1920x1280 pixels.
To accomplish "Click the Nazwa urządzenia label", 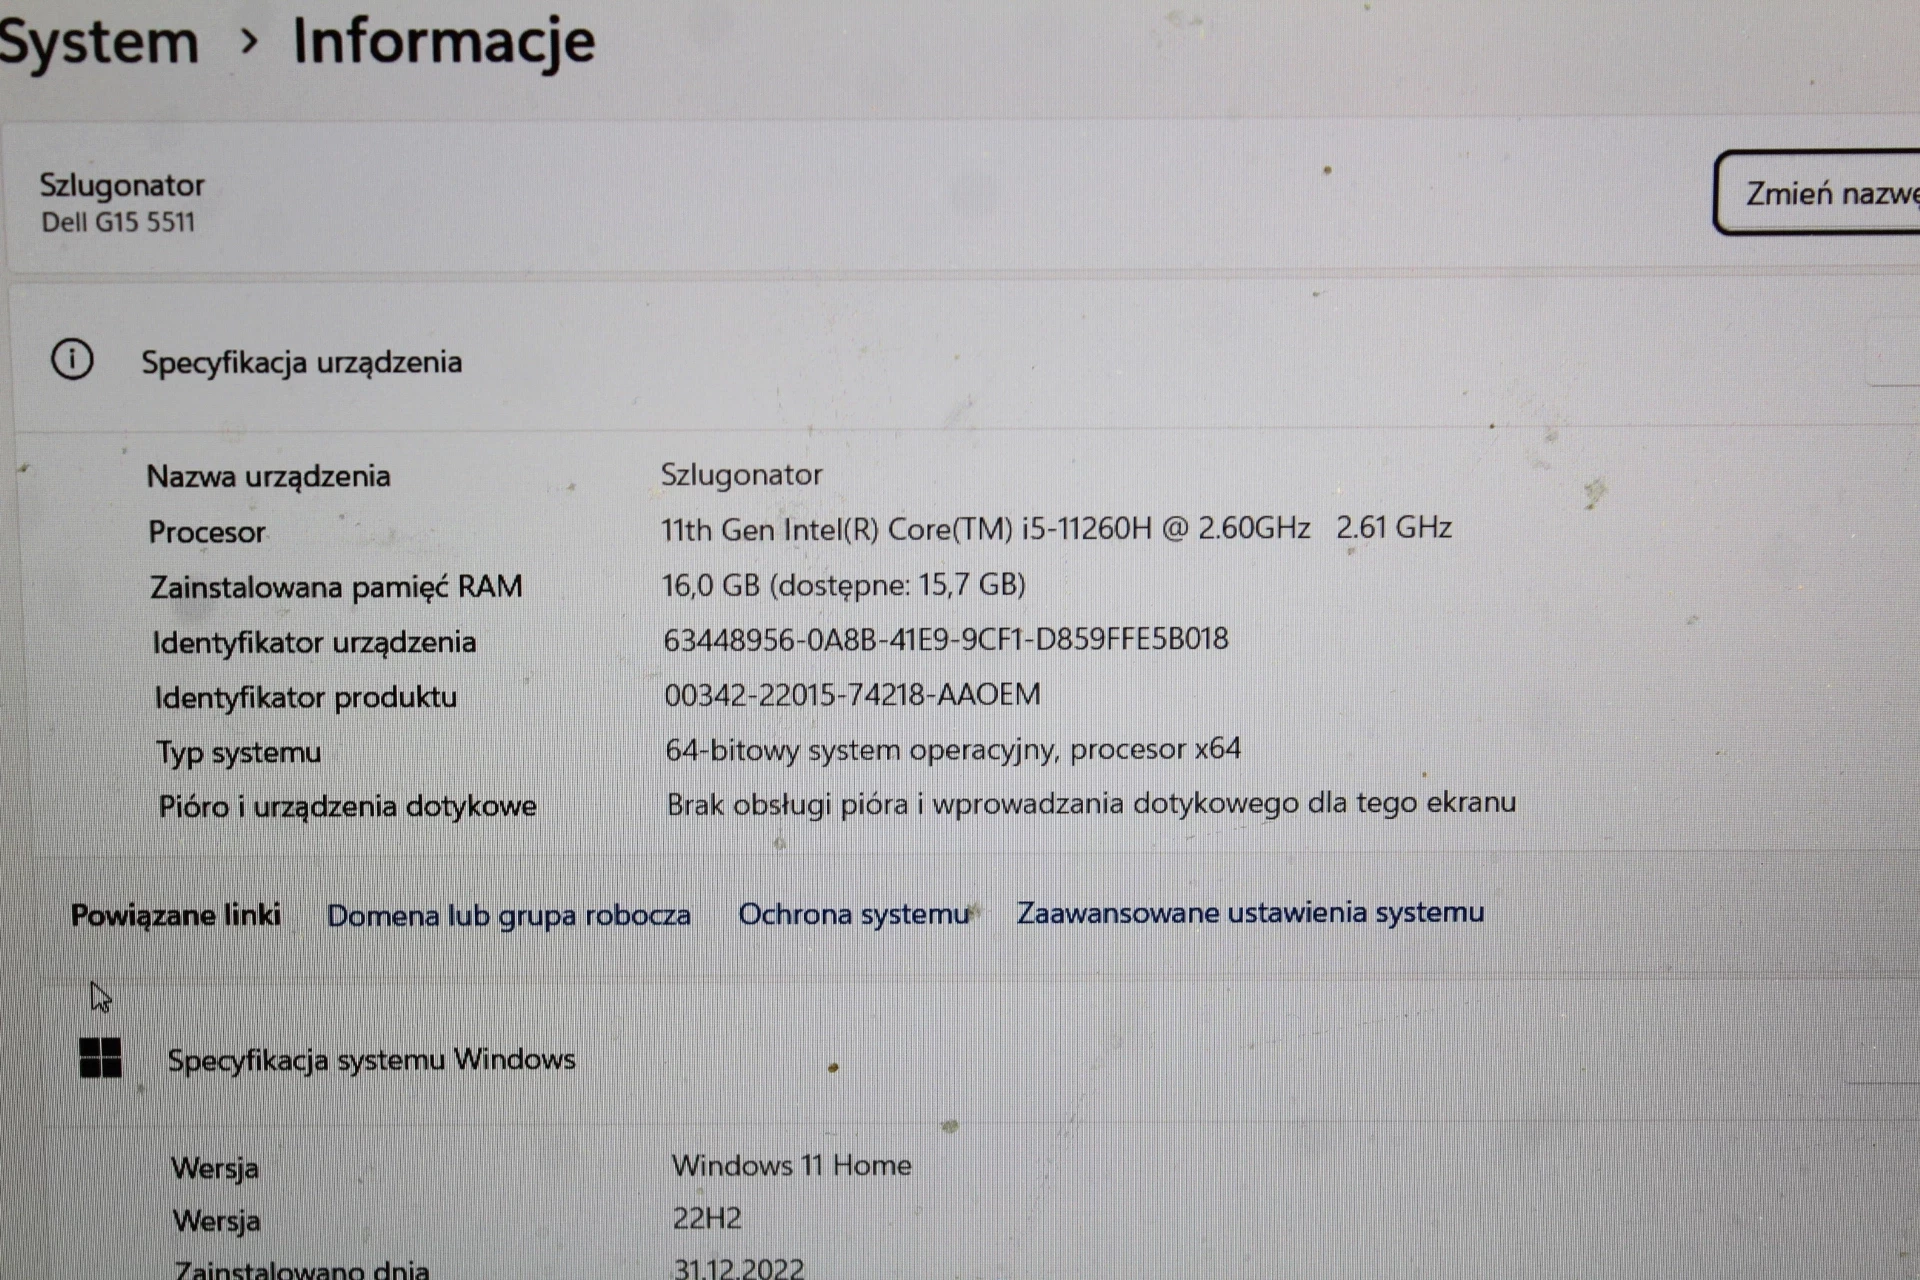I will pyautogui.click(x=268, y=476).
